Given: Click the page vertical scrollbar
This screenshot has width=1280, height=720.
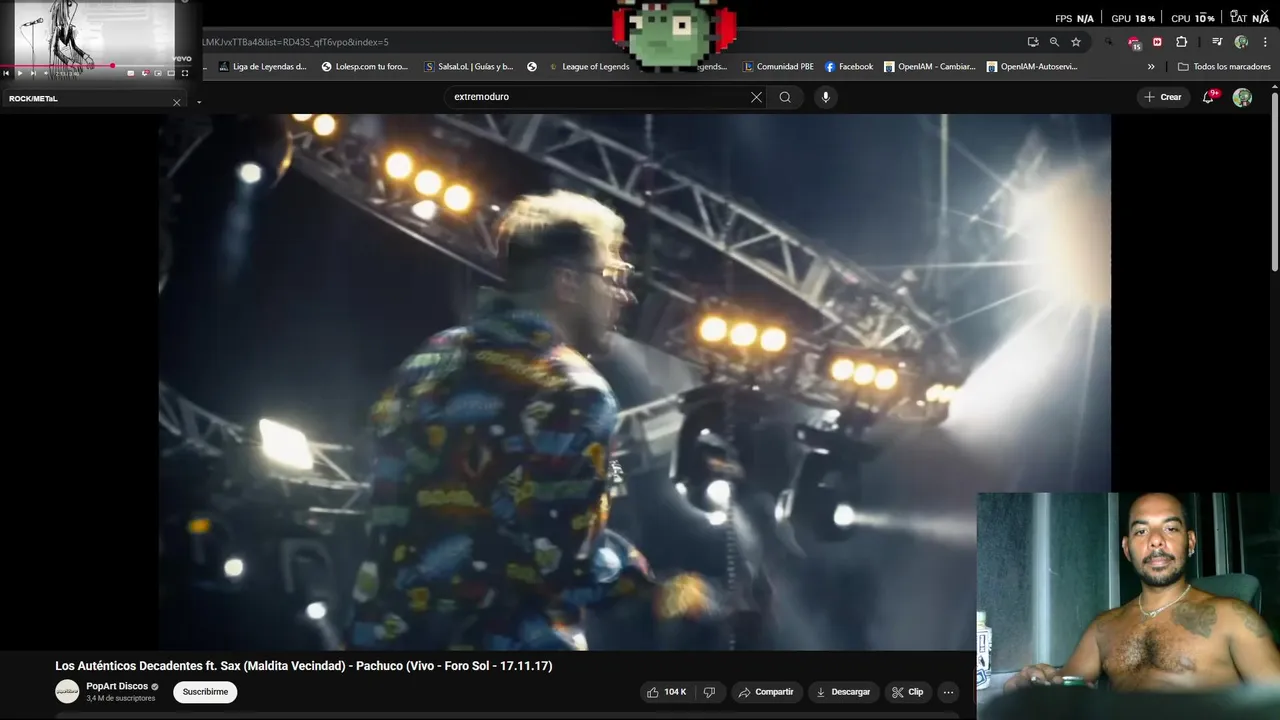Looking at the screenshot, I should pyautogui.click(x=1274, y=180).
